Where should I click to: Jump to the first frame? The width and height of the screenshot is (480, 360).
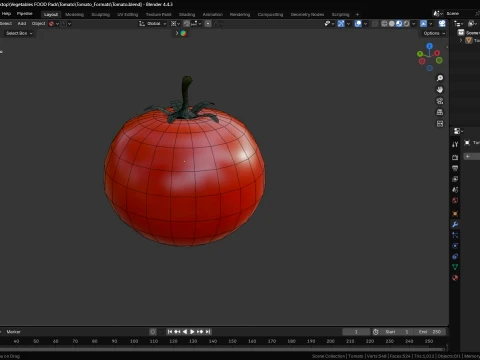click(170, 332)
